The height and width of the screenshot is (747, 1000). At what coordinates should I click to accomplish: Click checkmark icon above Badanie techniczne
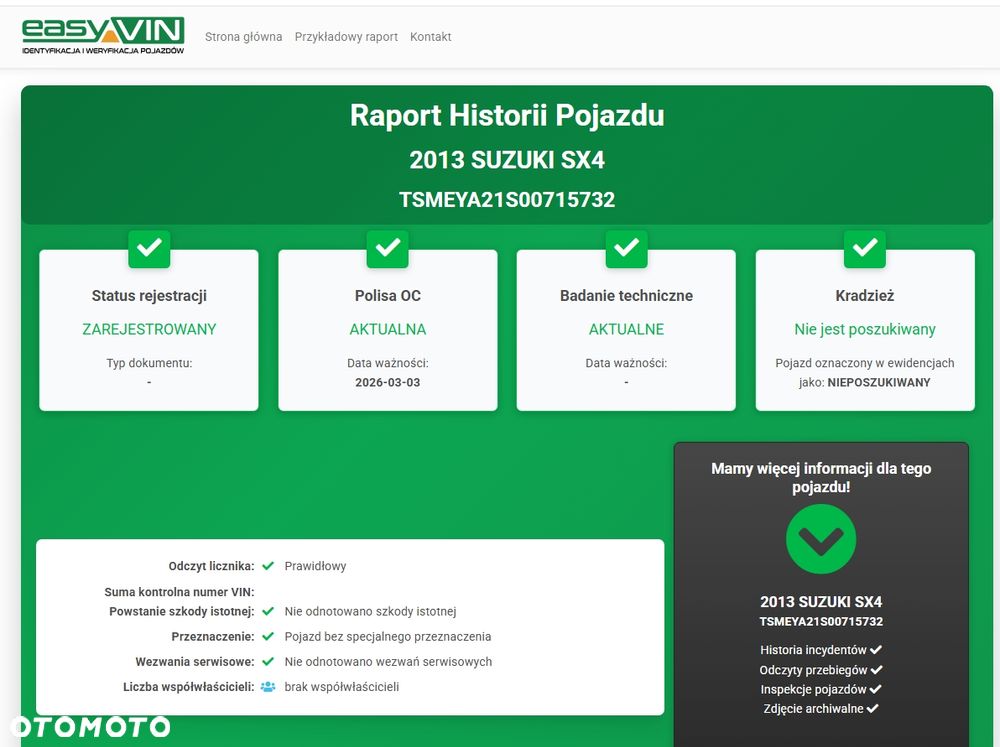tap(626, 249)
